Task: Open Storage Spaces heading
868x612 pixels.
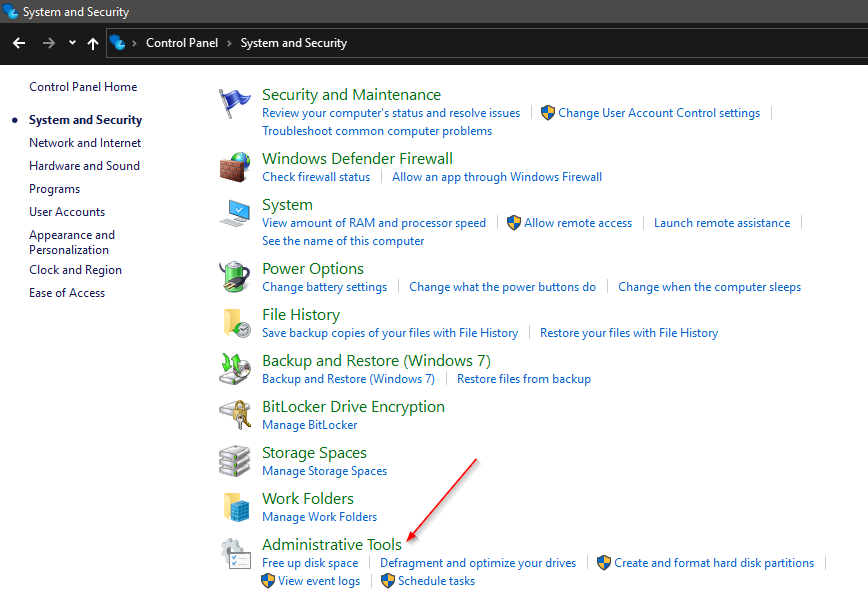Action: [x=314, y=453]
